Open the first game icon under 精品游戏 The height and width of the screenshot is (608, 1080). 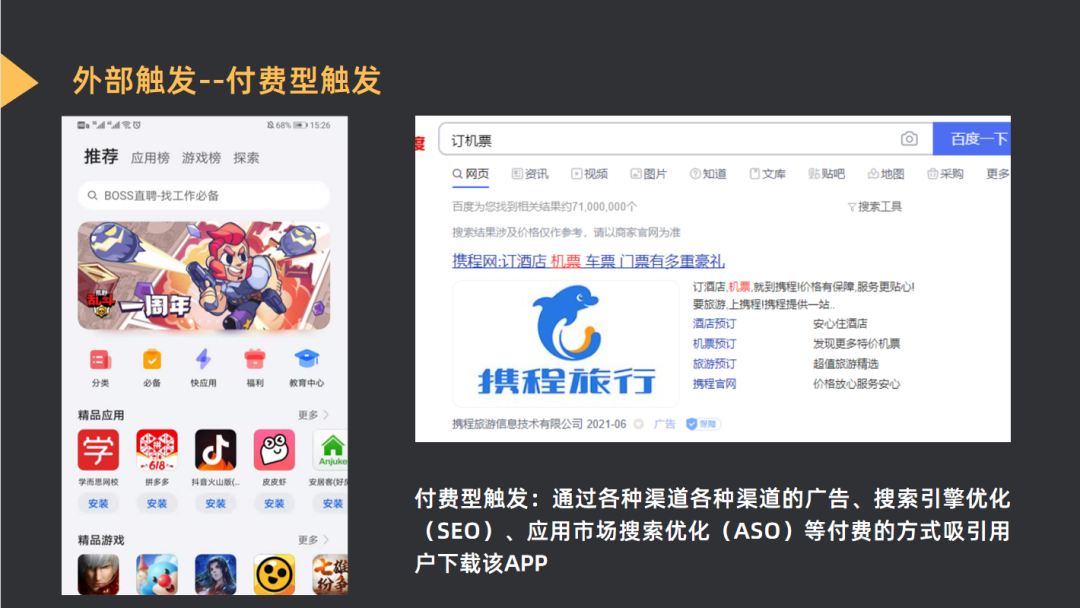pyautogui.click(x=98, y=574)
